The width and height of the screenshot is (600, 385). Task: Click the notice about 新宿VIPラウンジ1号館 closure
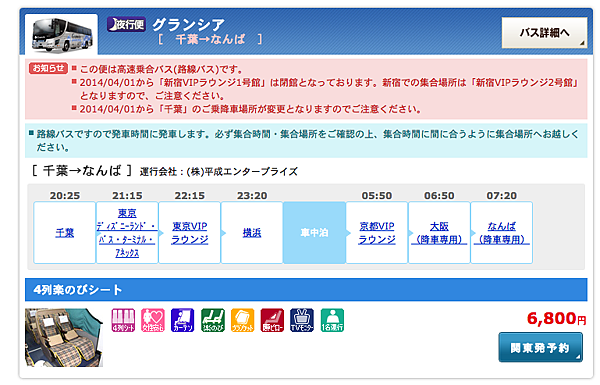pyautogui.click(x=329, y=89)
